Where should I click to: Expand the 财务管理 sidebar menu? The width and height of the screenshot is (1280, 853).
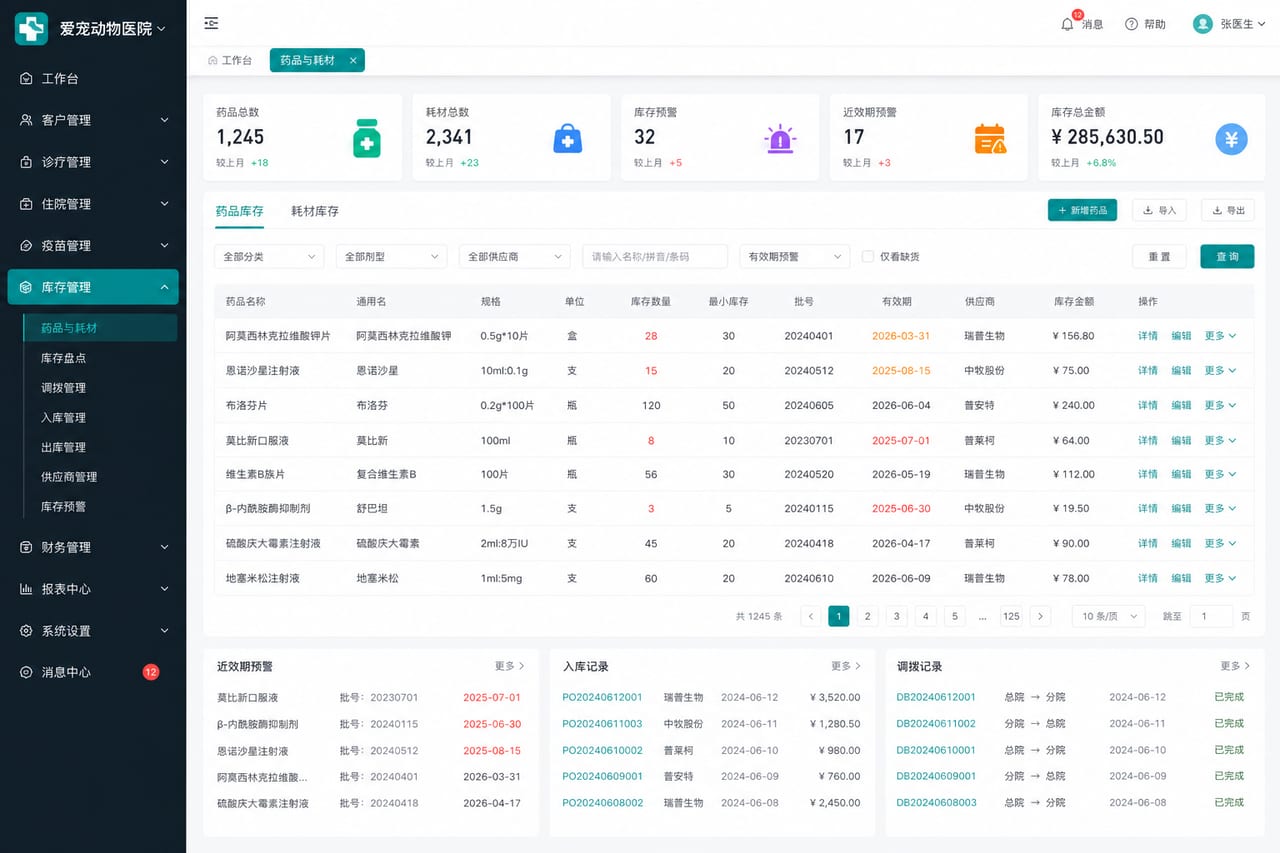[93, 547]
